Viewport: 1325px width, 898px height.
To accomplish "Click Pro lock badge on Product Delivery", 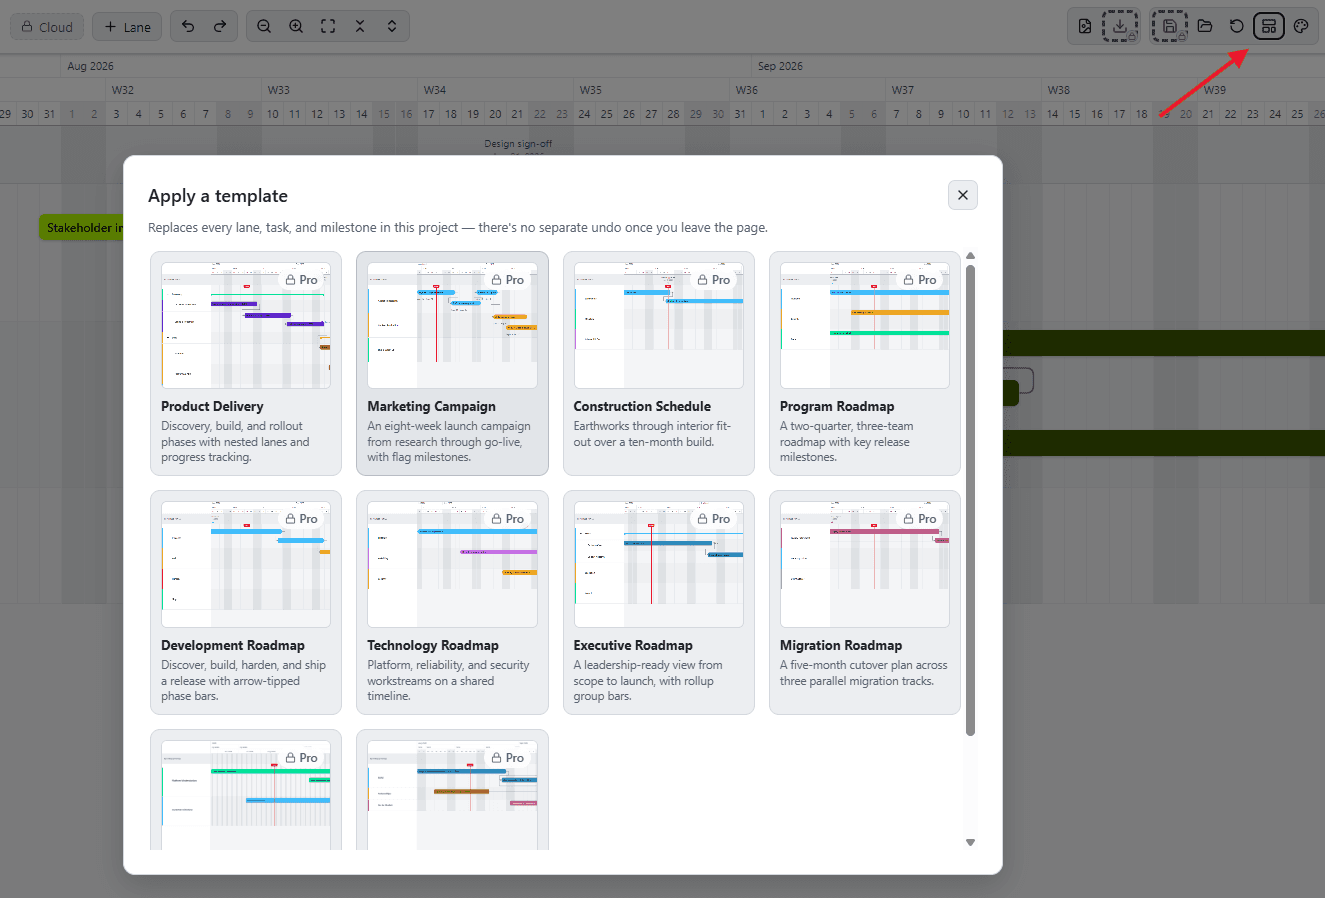I will point(302,280).
